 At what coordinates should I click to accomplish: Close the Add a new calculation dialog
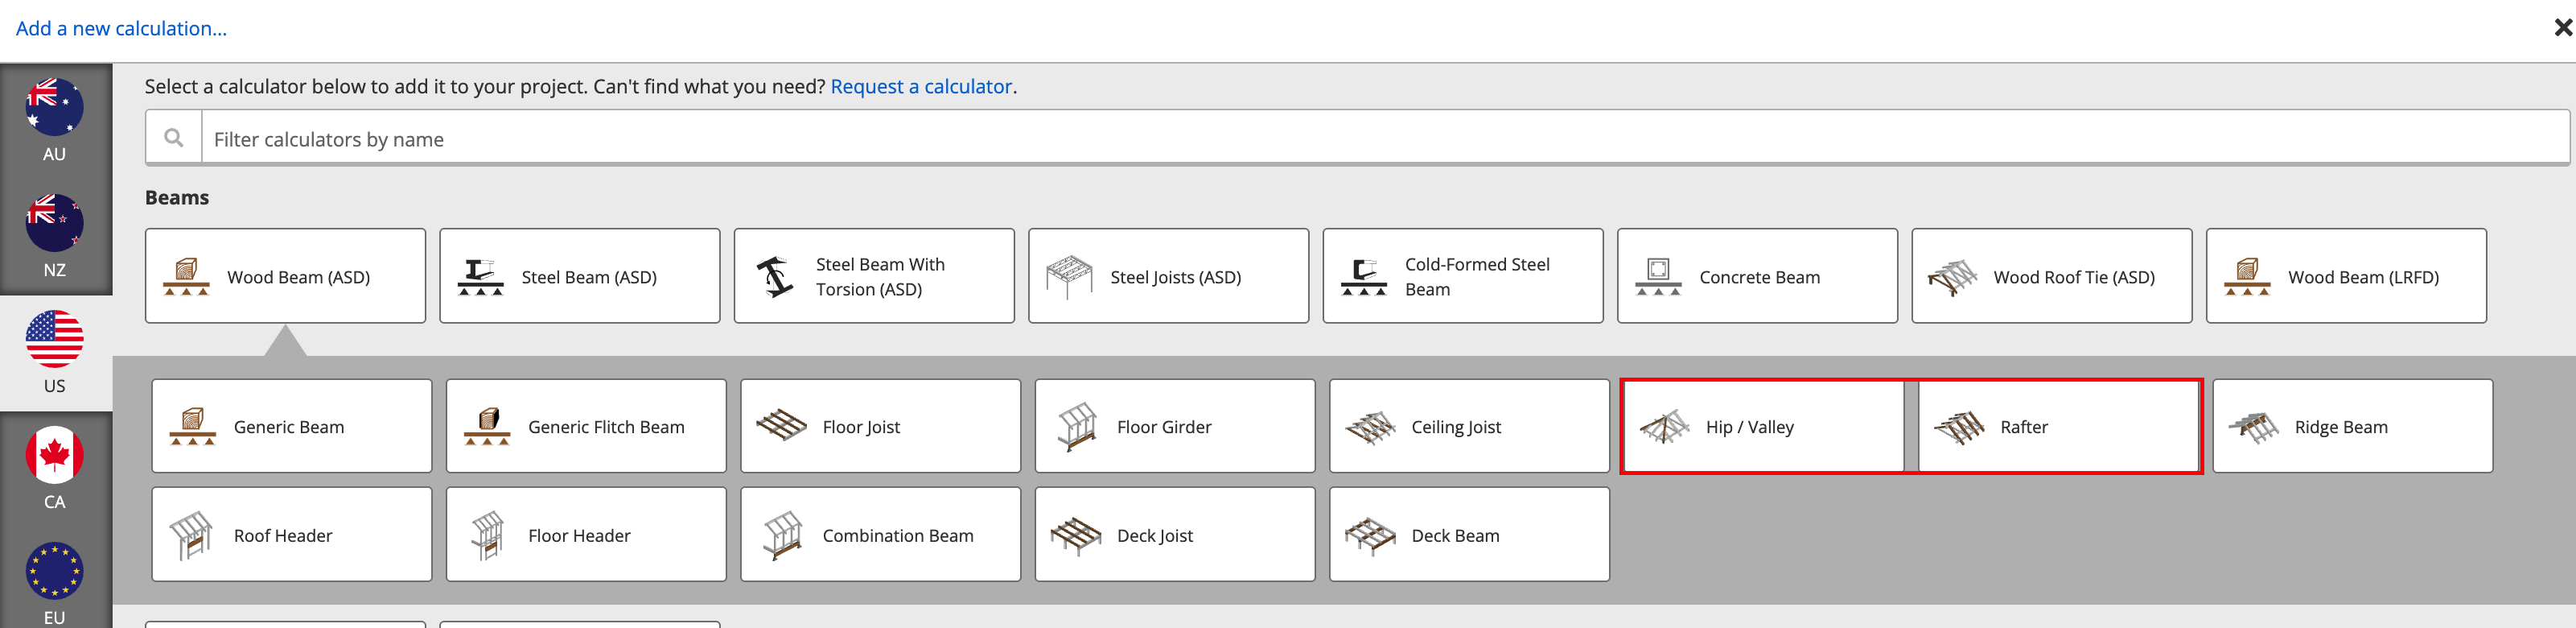2562,28
